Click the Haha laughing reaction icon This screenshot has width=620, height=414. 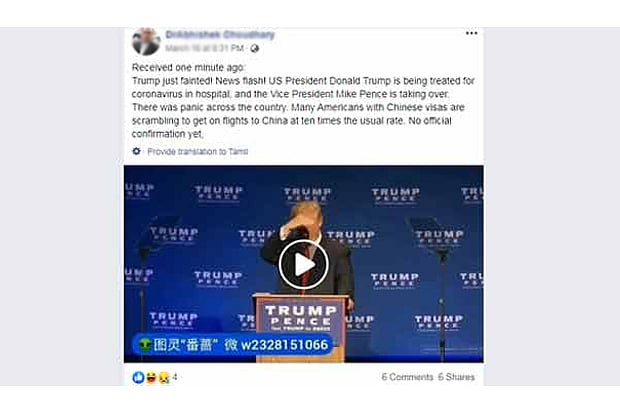(x=151, y=378)
